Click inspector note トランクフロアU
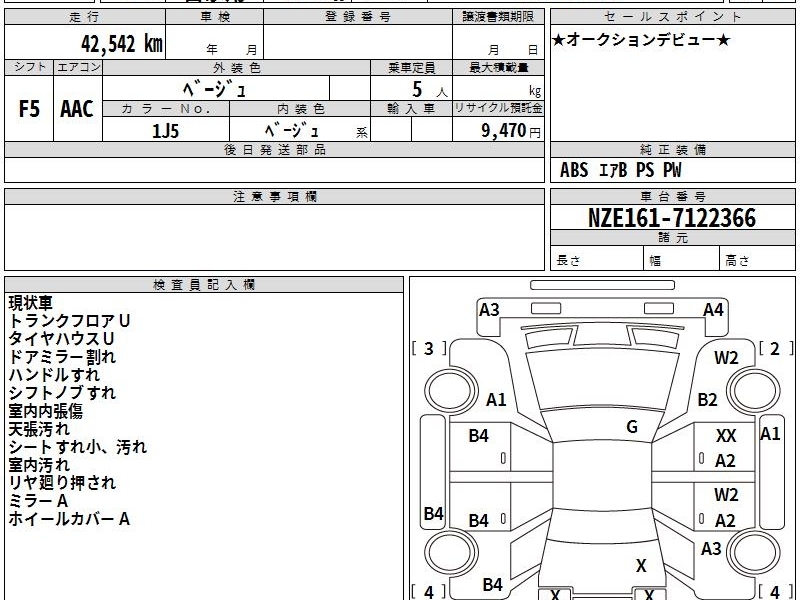Screen dimensions: 800x600 pyautogui.click(x=69, y=321)
